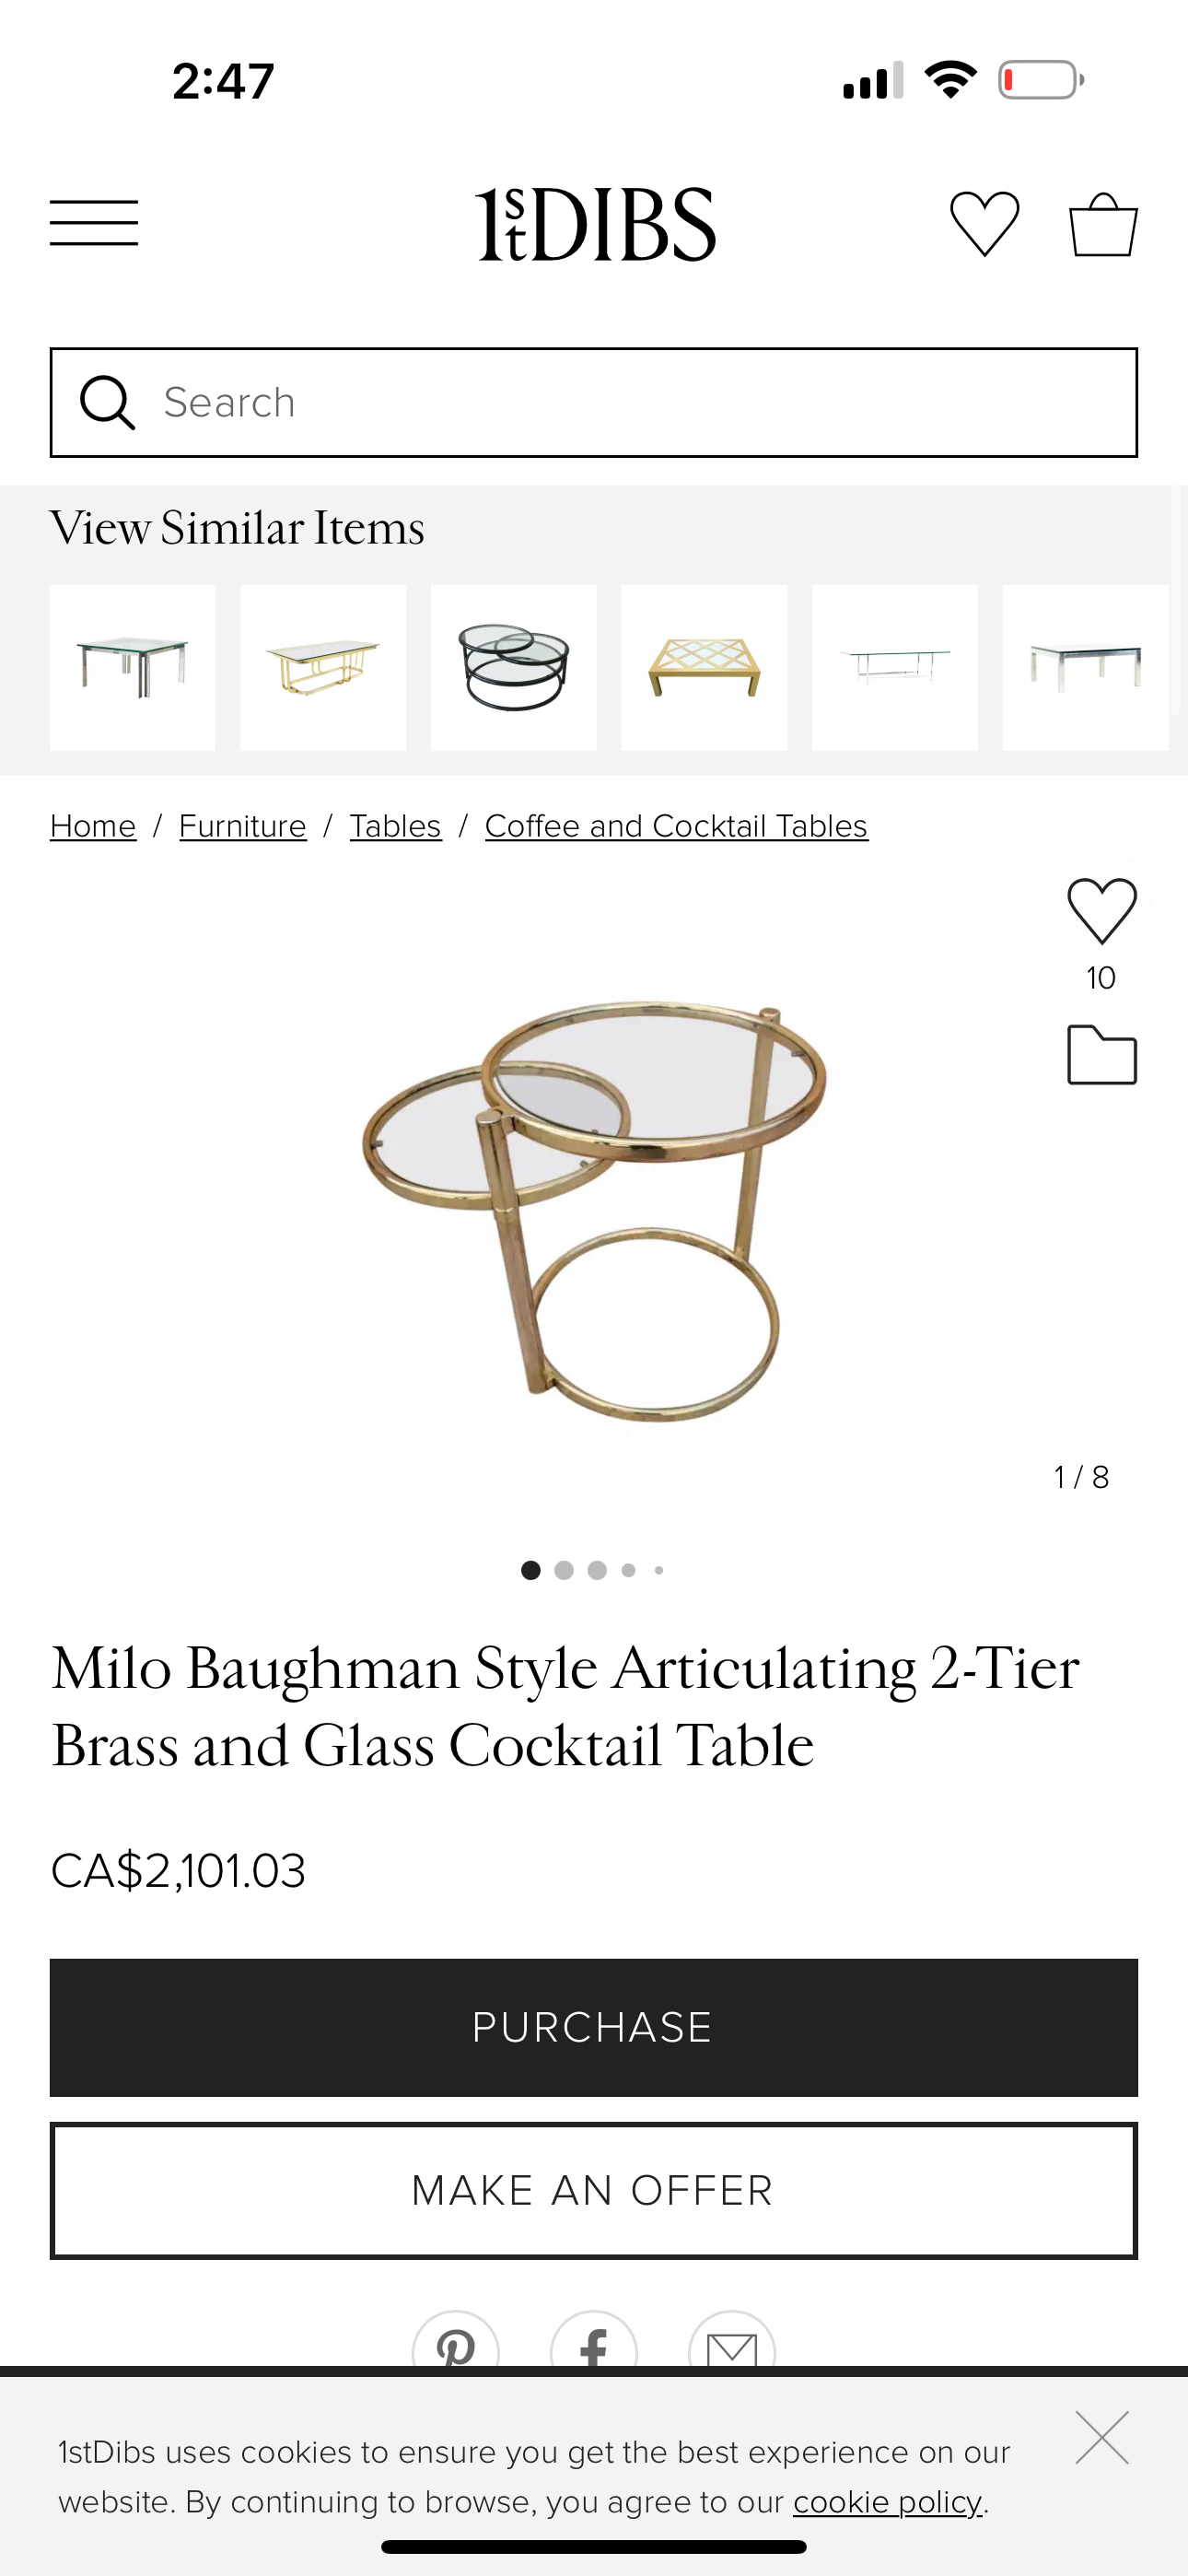Share item on Facebook
Screen dimensions: 1188x2576
[x=594, y=2345]
